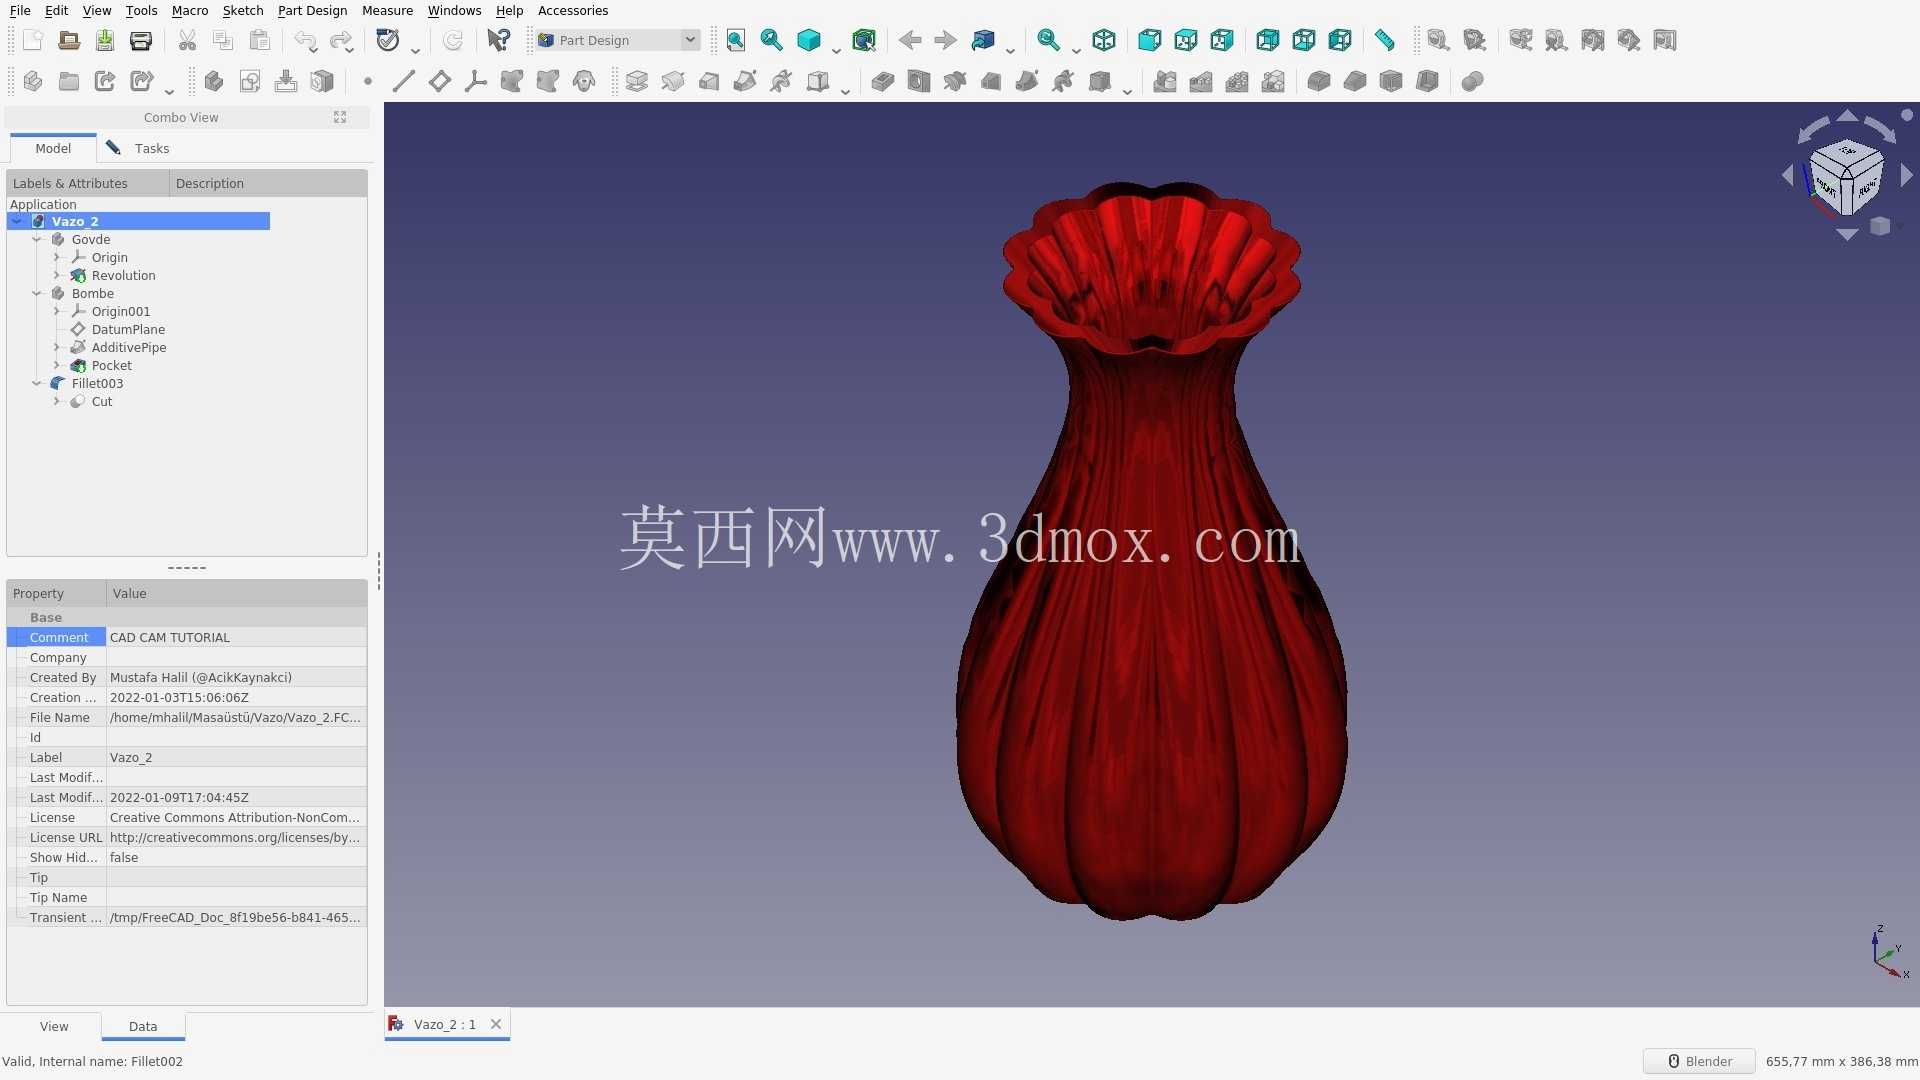Create a local coordinate system
The height and width of the screenshot is (1080, 1920).
476,81
